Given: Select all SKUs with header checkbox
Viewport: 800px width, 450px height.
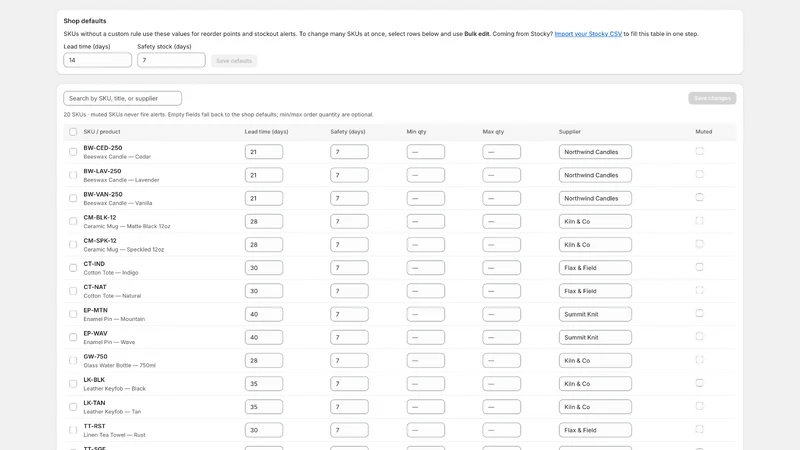Looking at the screenshot, I should pyautogui.click(x=73, y=132).
